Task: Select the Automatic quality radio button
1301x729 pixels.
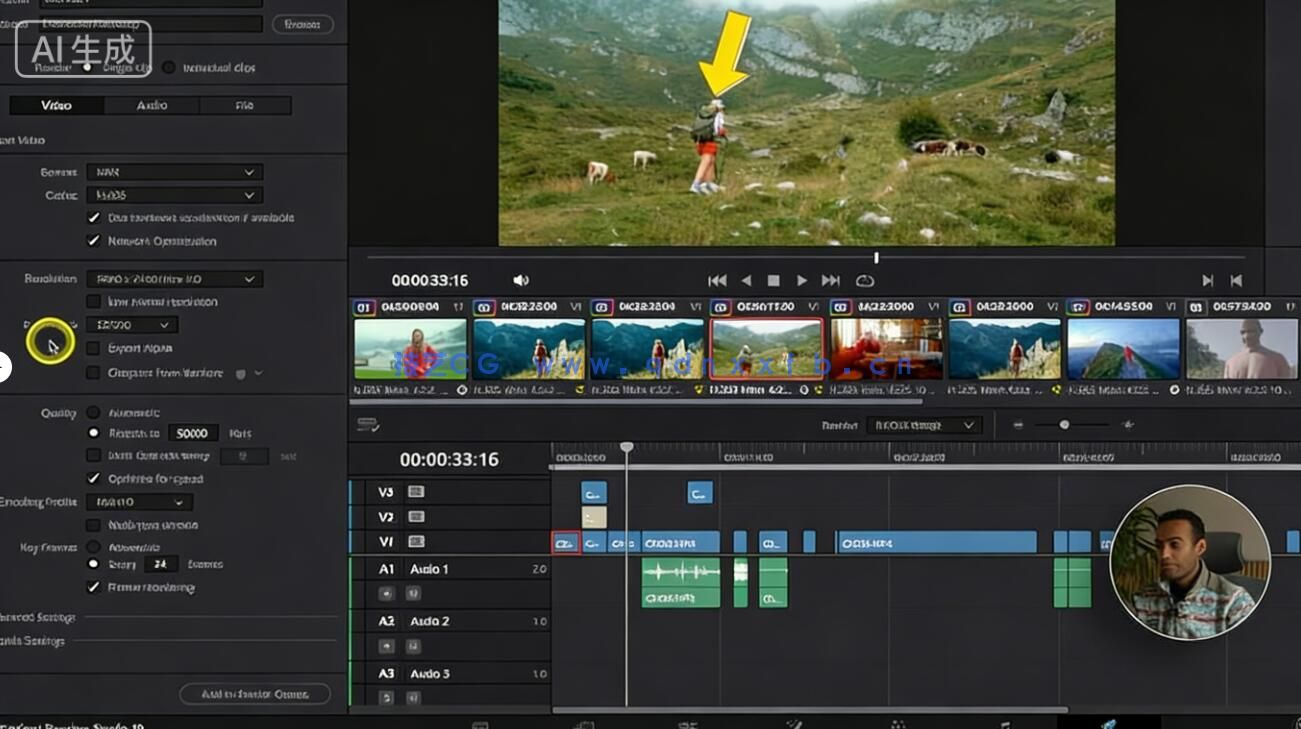Action: pos(95,412)
